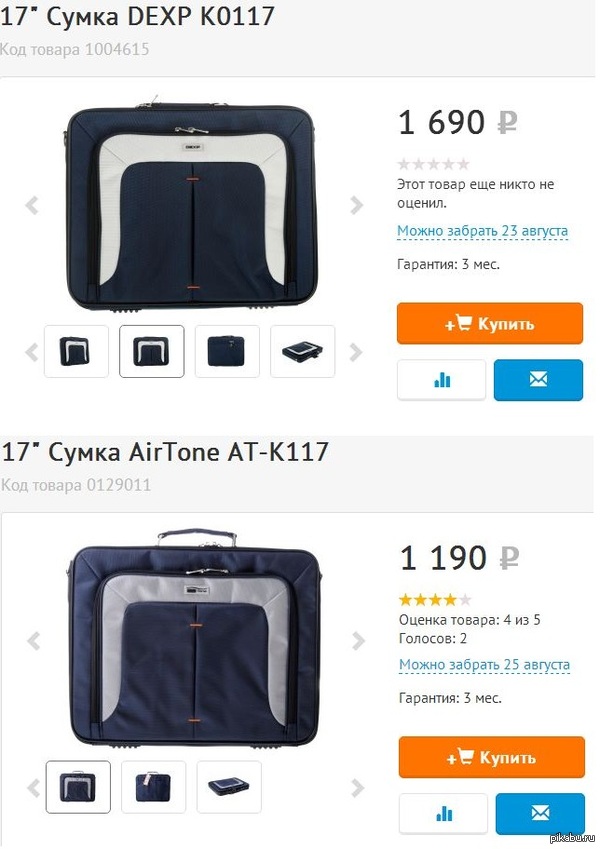Show previous main image of AirTone bag

tap(32, 640)
